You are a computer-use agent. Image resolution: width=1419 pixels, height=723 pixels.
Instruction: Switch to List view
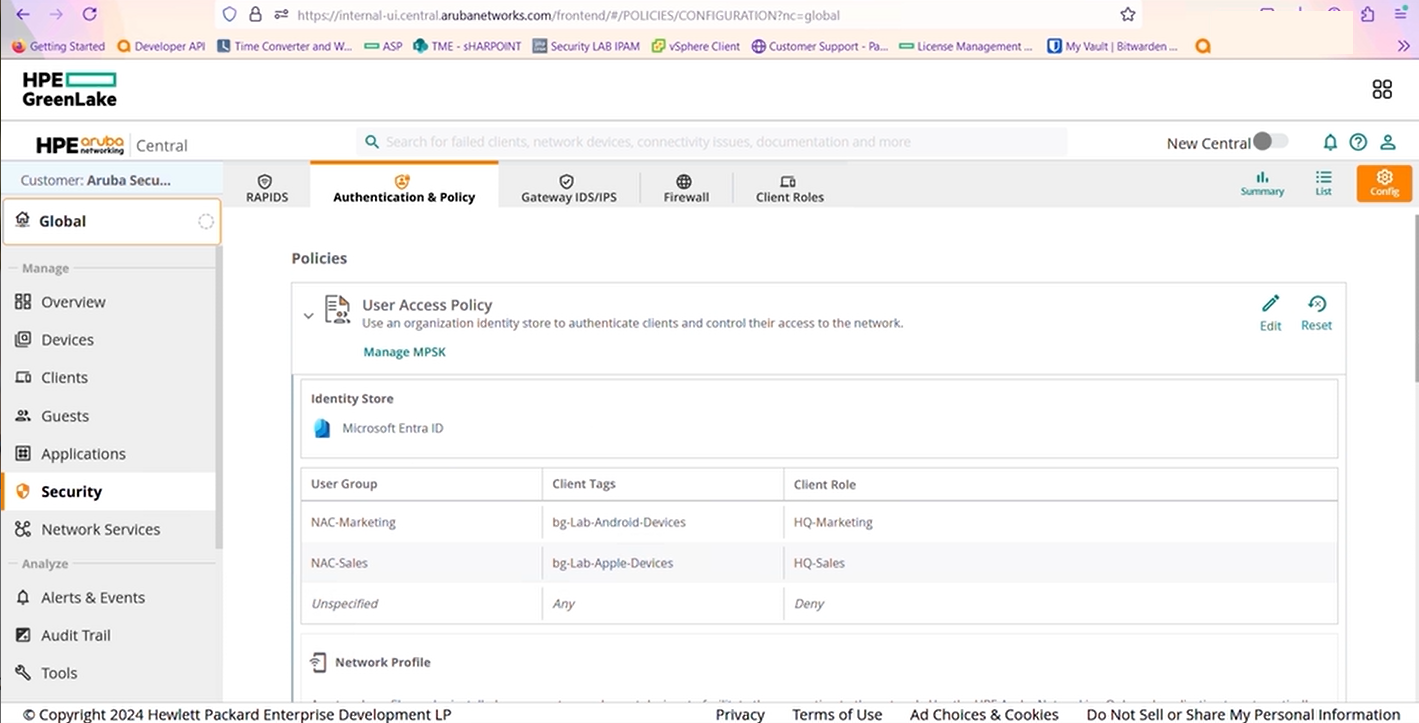click(x=1323, y=183)
